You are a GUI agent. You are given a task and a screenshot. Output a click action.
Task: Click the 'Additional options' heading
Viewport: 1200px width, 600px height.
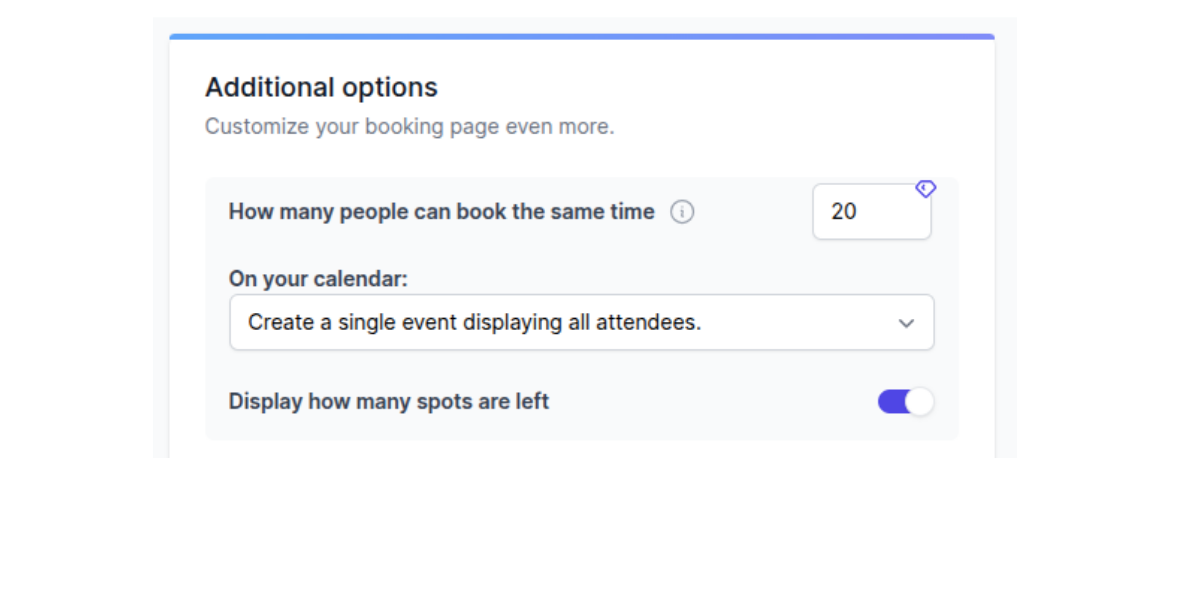pos(320,87)
